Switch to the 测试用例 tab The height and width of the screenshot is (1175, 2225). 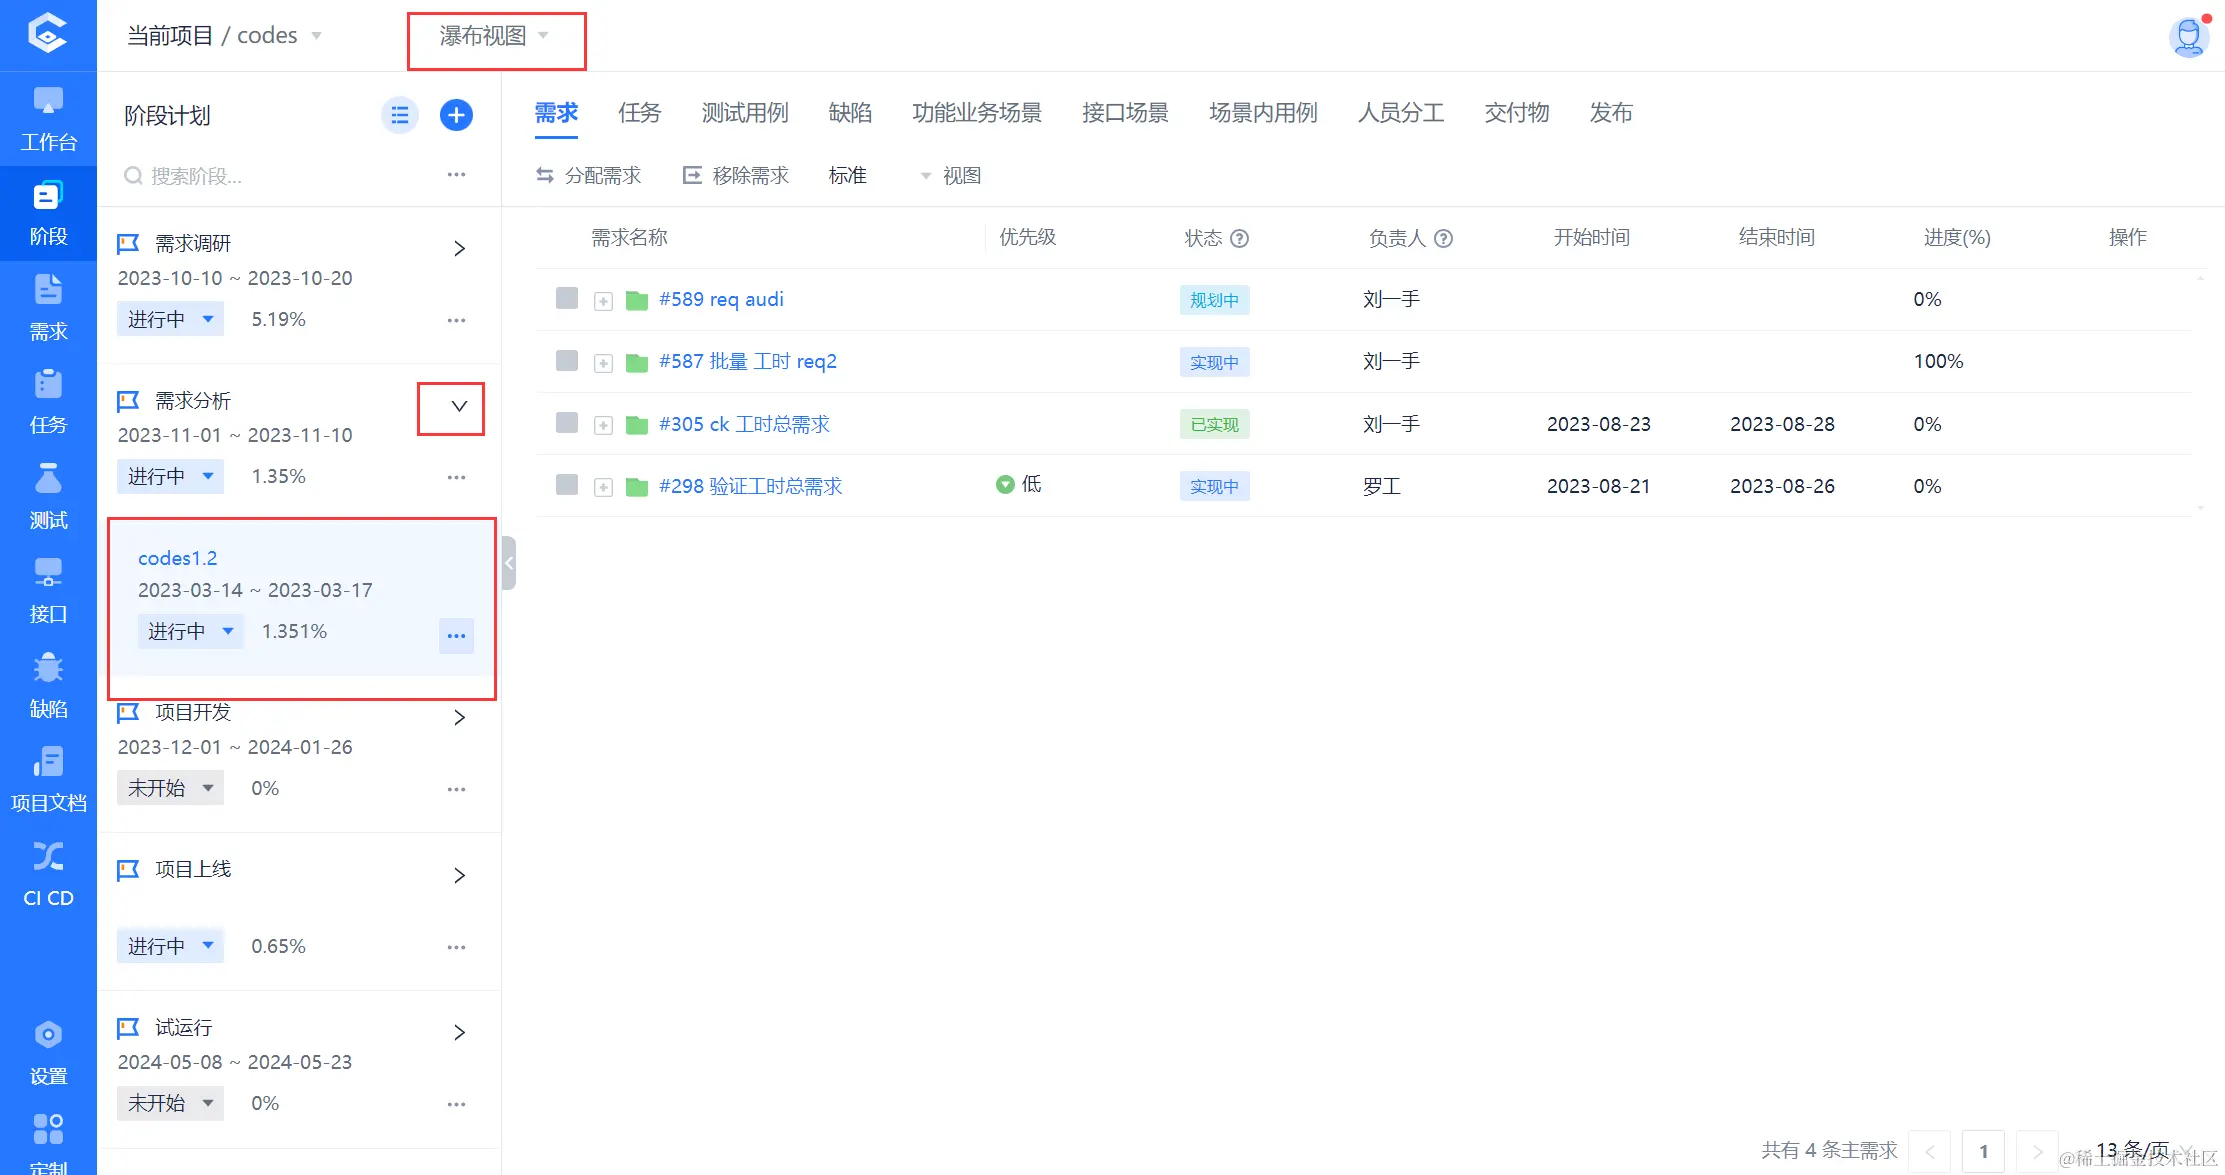744,113
